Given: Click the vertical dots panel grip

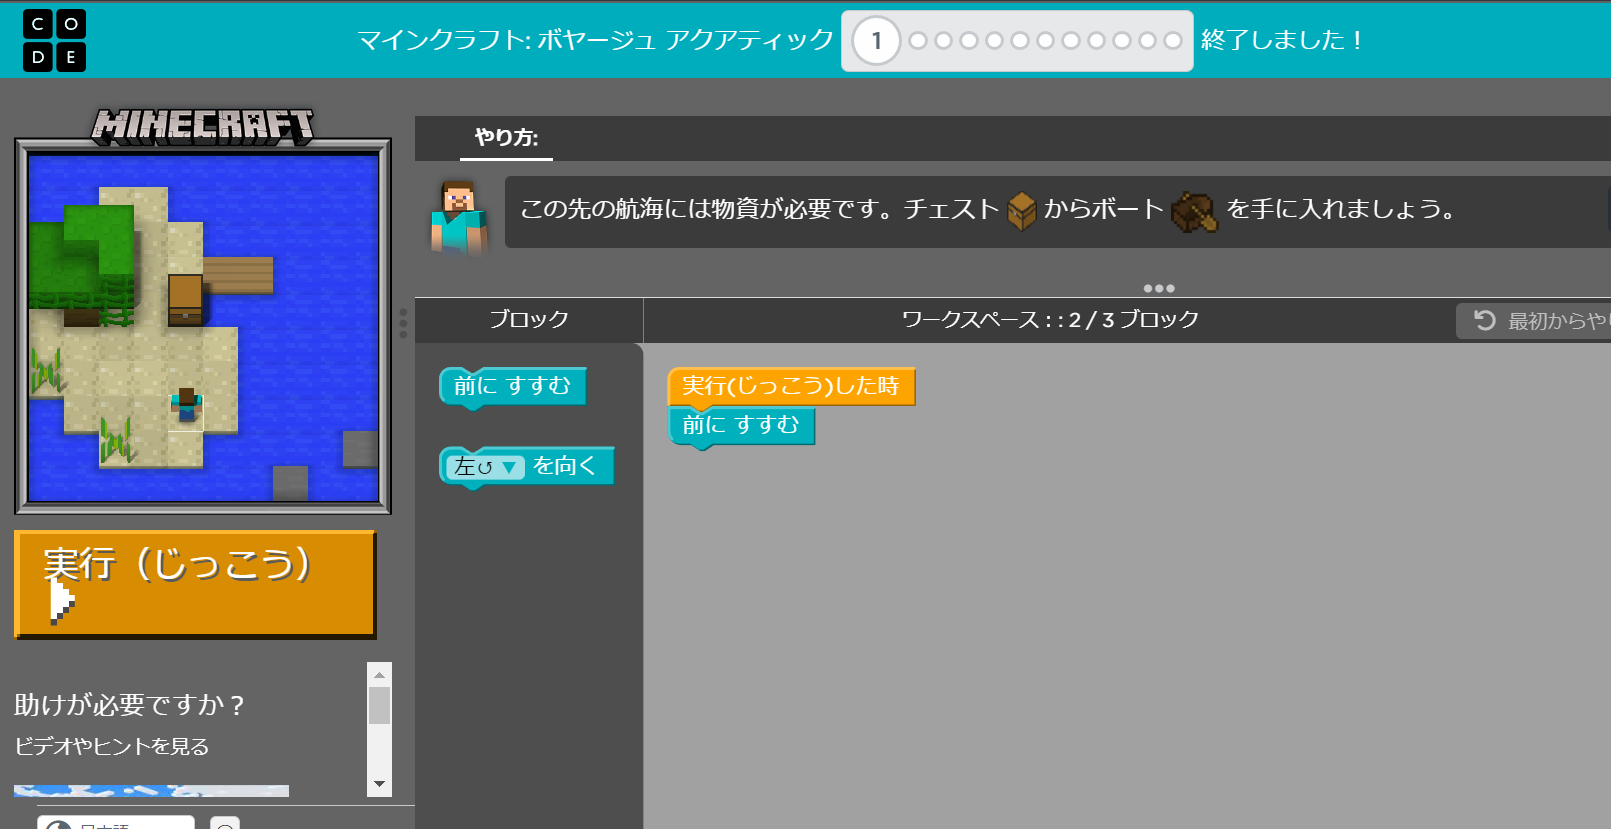Looking at the screenshot, I should [403, 323].
